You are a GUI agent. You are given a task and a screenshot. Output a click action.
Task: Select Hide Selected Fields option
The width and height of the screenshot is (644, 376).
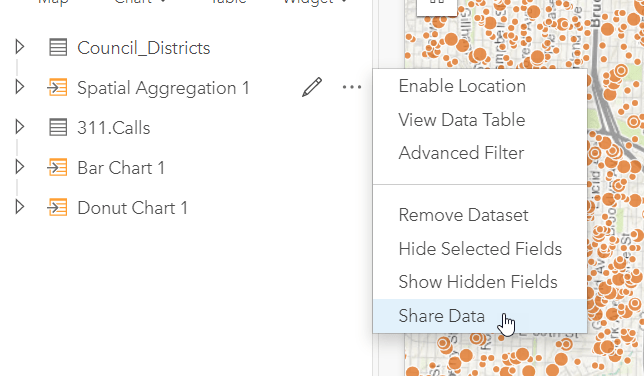pos(480,249)
